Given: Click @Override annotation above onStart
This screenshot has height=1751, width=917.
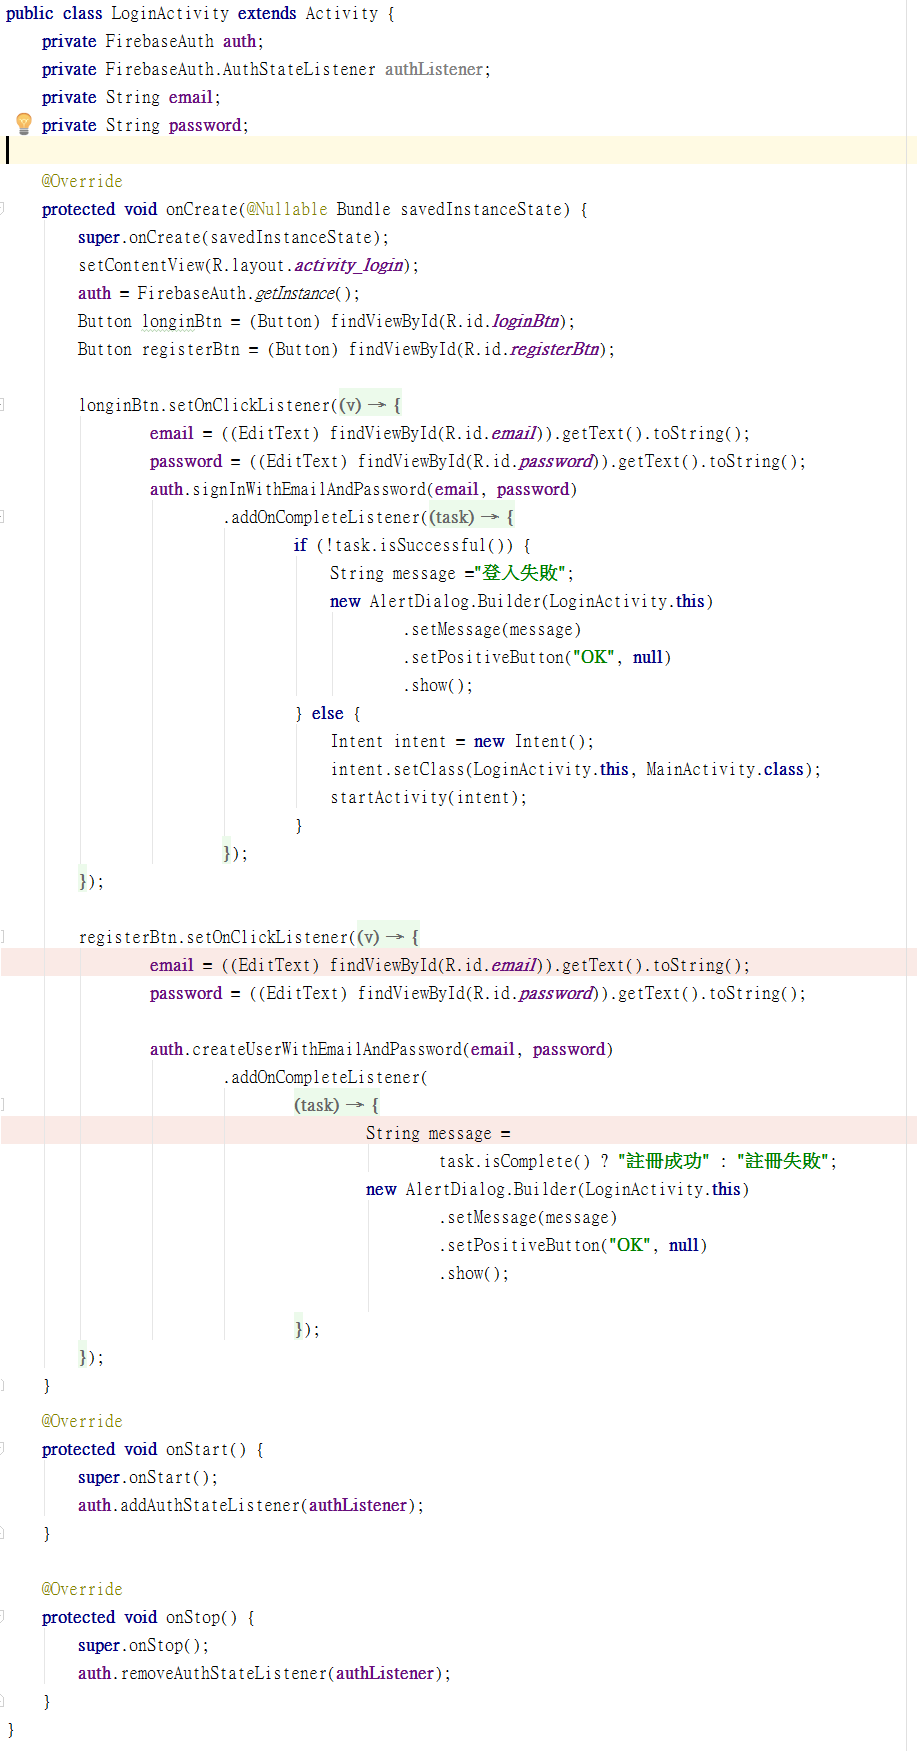Looking at the screenshot, I should (82, 1422).
